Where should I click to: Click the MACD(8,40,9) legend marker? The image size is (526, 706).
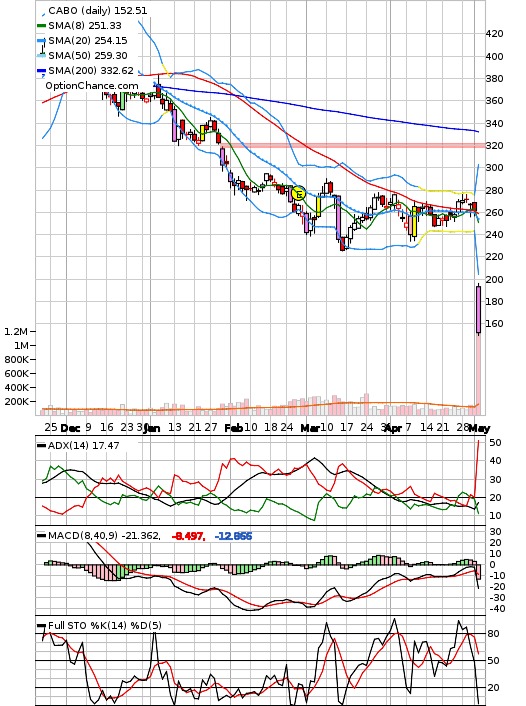click(x=41, y=536)
